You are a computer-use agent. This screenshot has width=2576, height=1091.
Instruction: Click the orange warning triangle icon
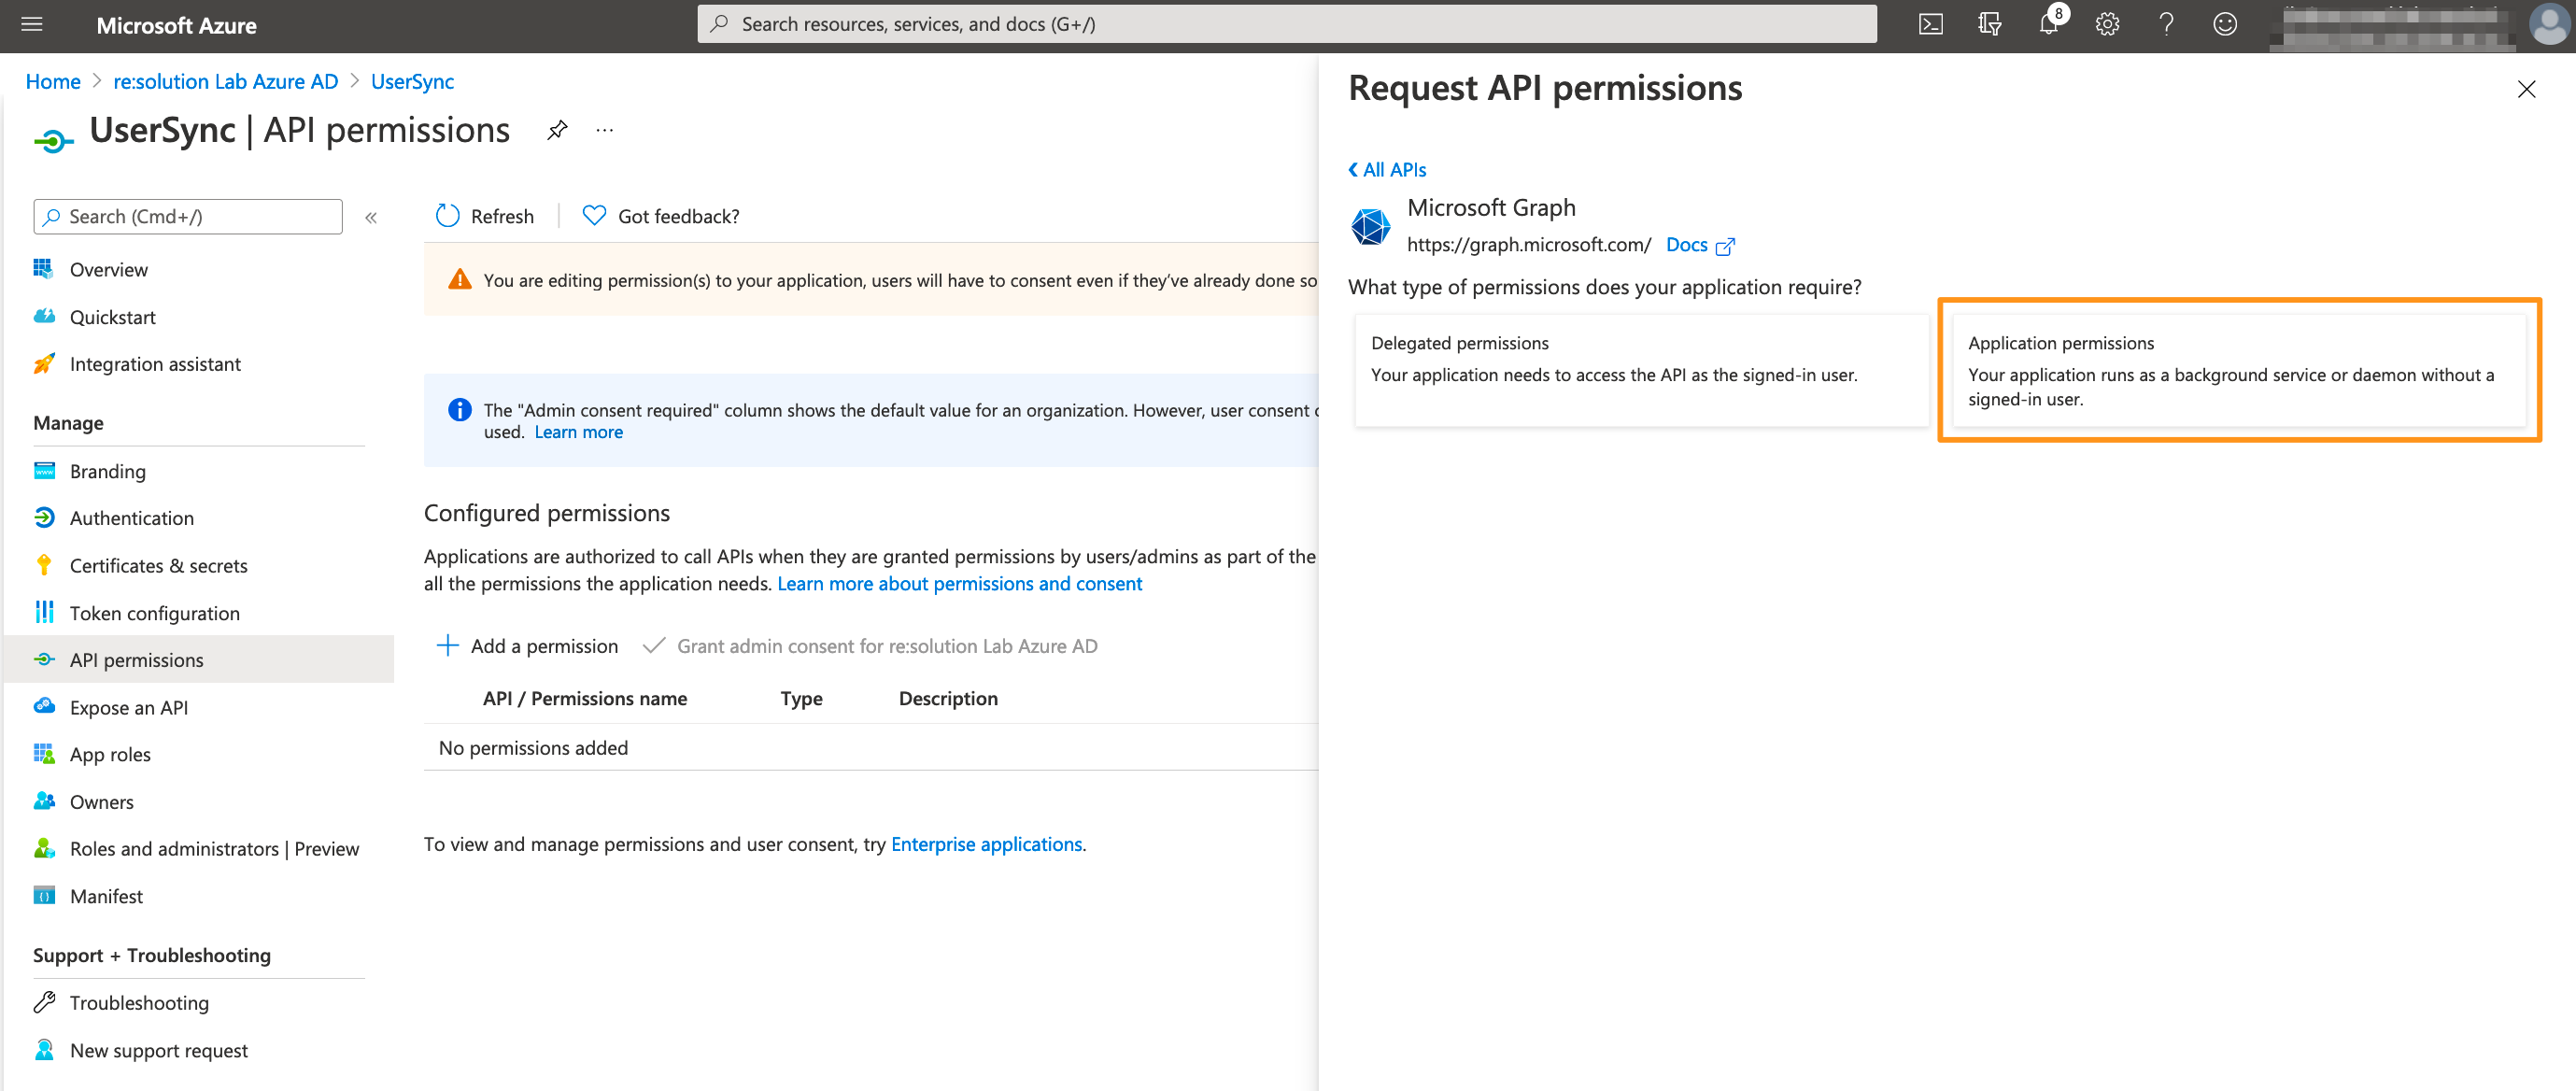pyautogui.click(x=459, y=280)
